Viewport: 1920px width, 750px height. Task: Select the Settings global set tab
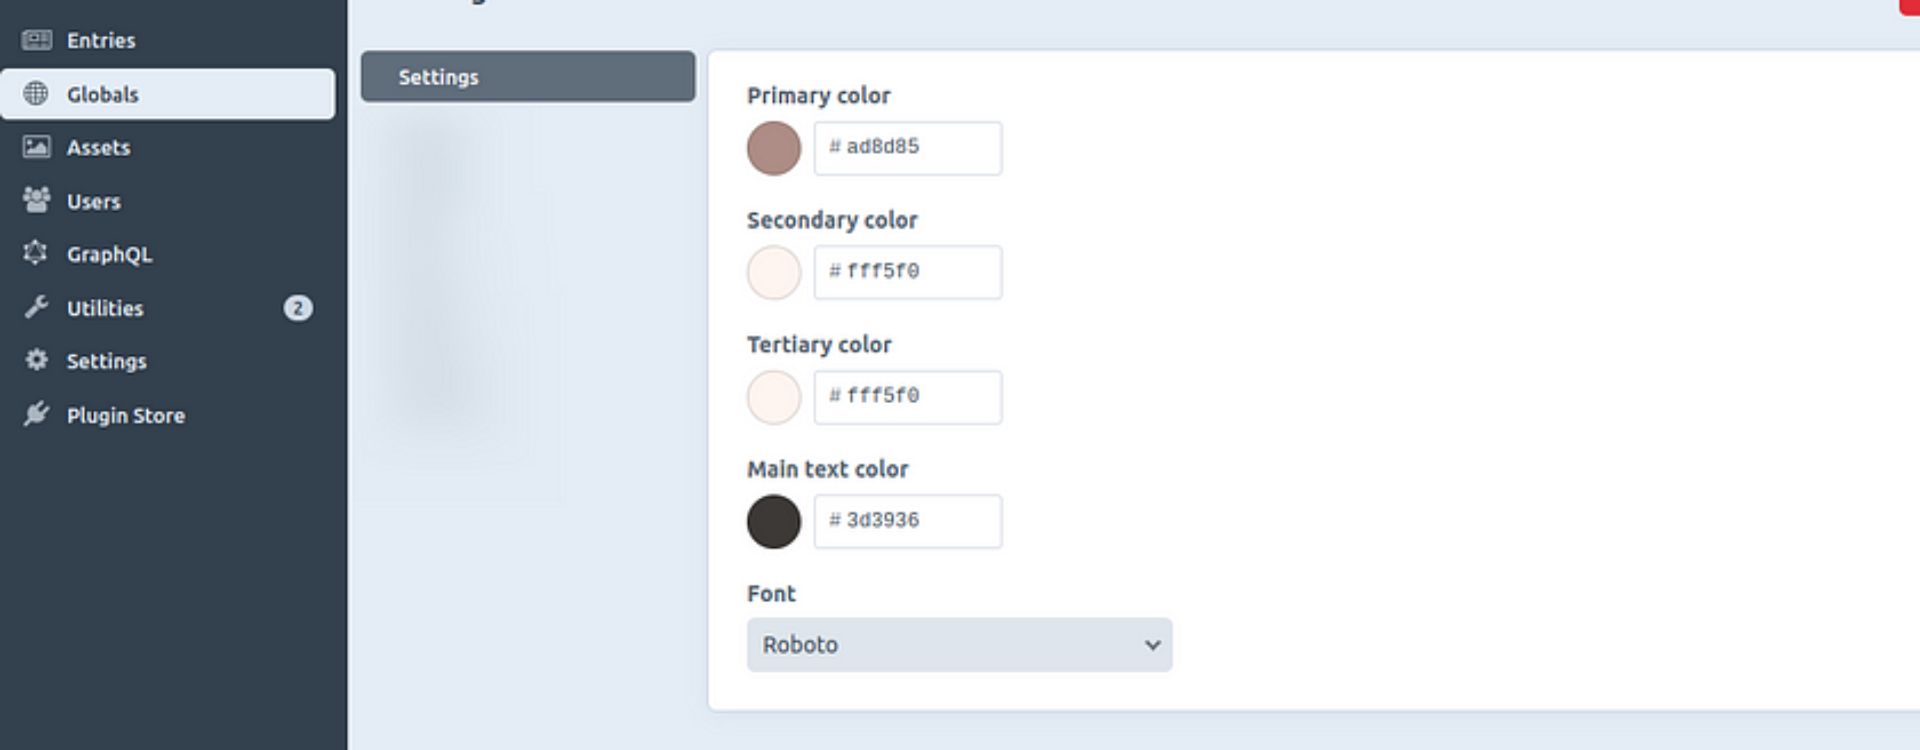528,77
